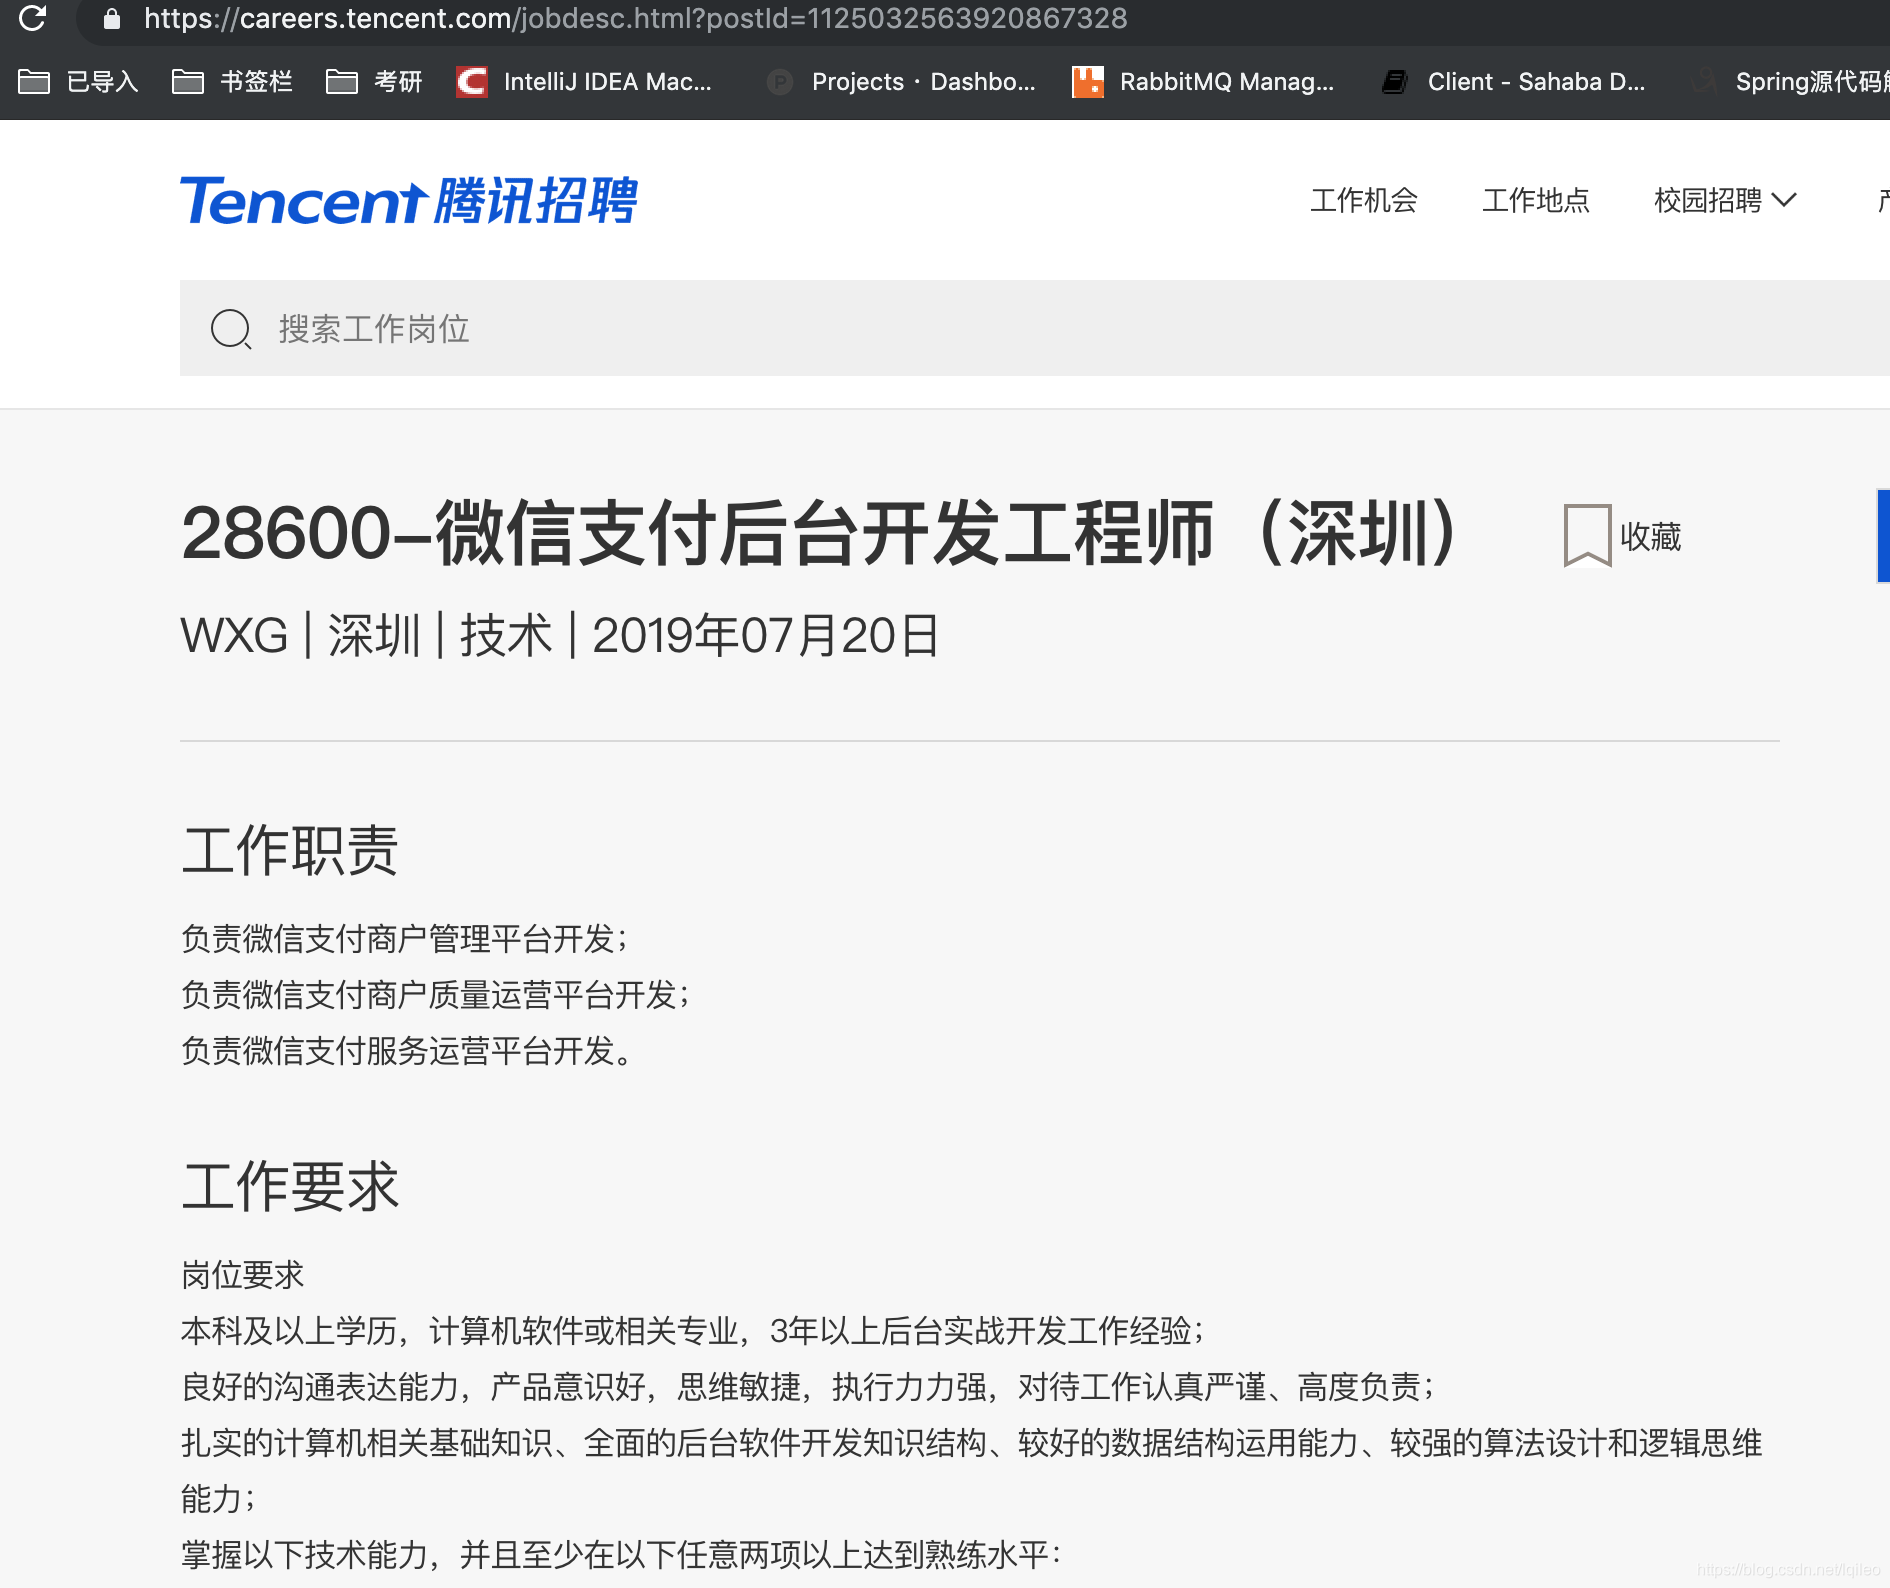Screen dimensions: 1890x1588
Task: Click the careers.tencent.com URL in address bar
Action: pyautogui.click(x=635, y=18)
